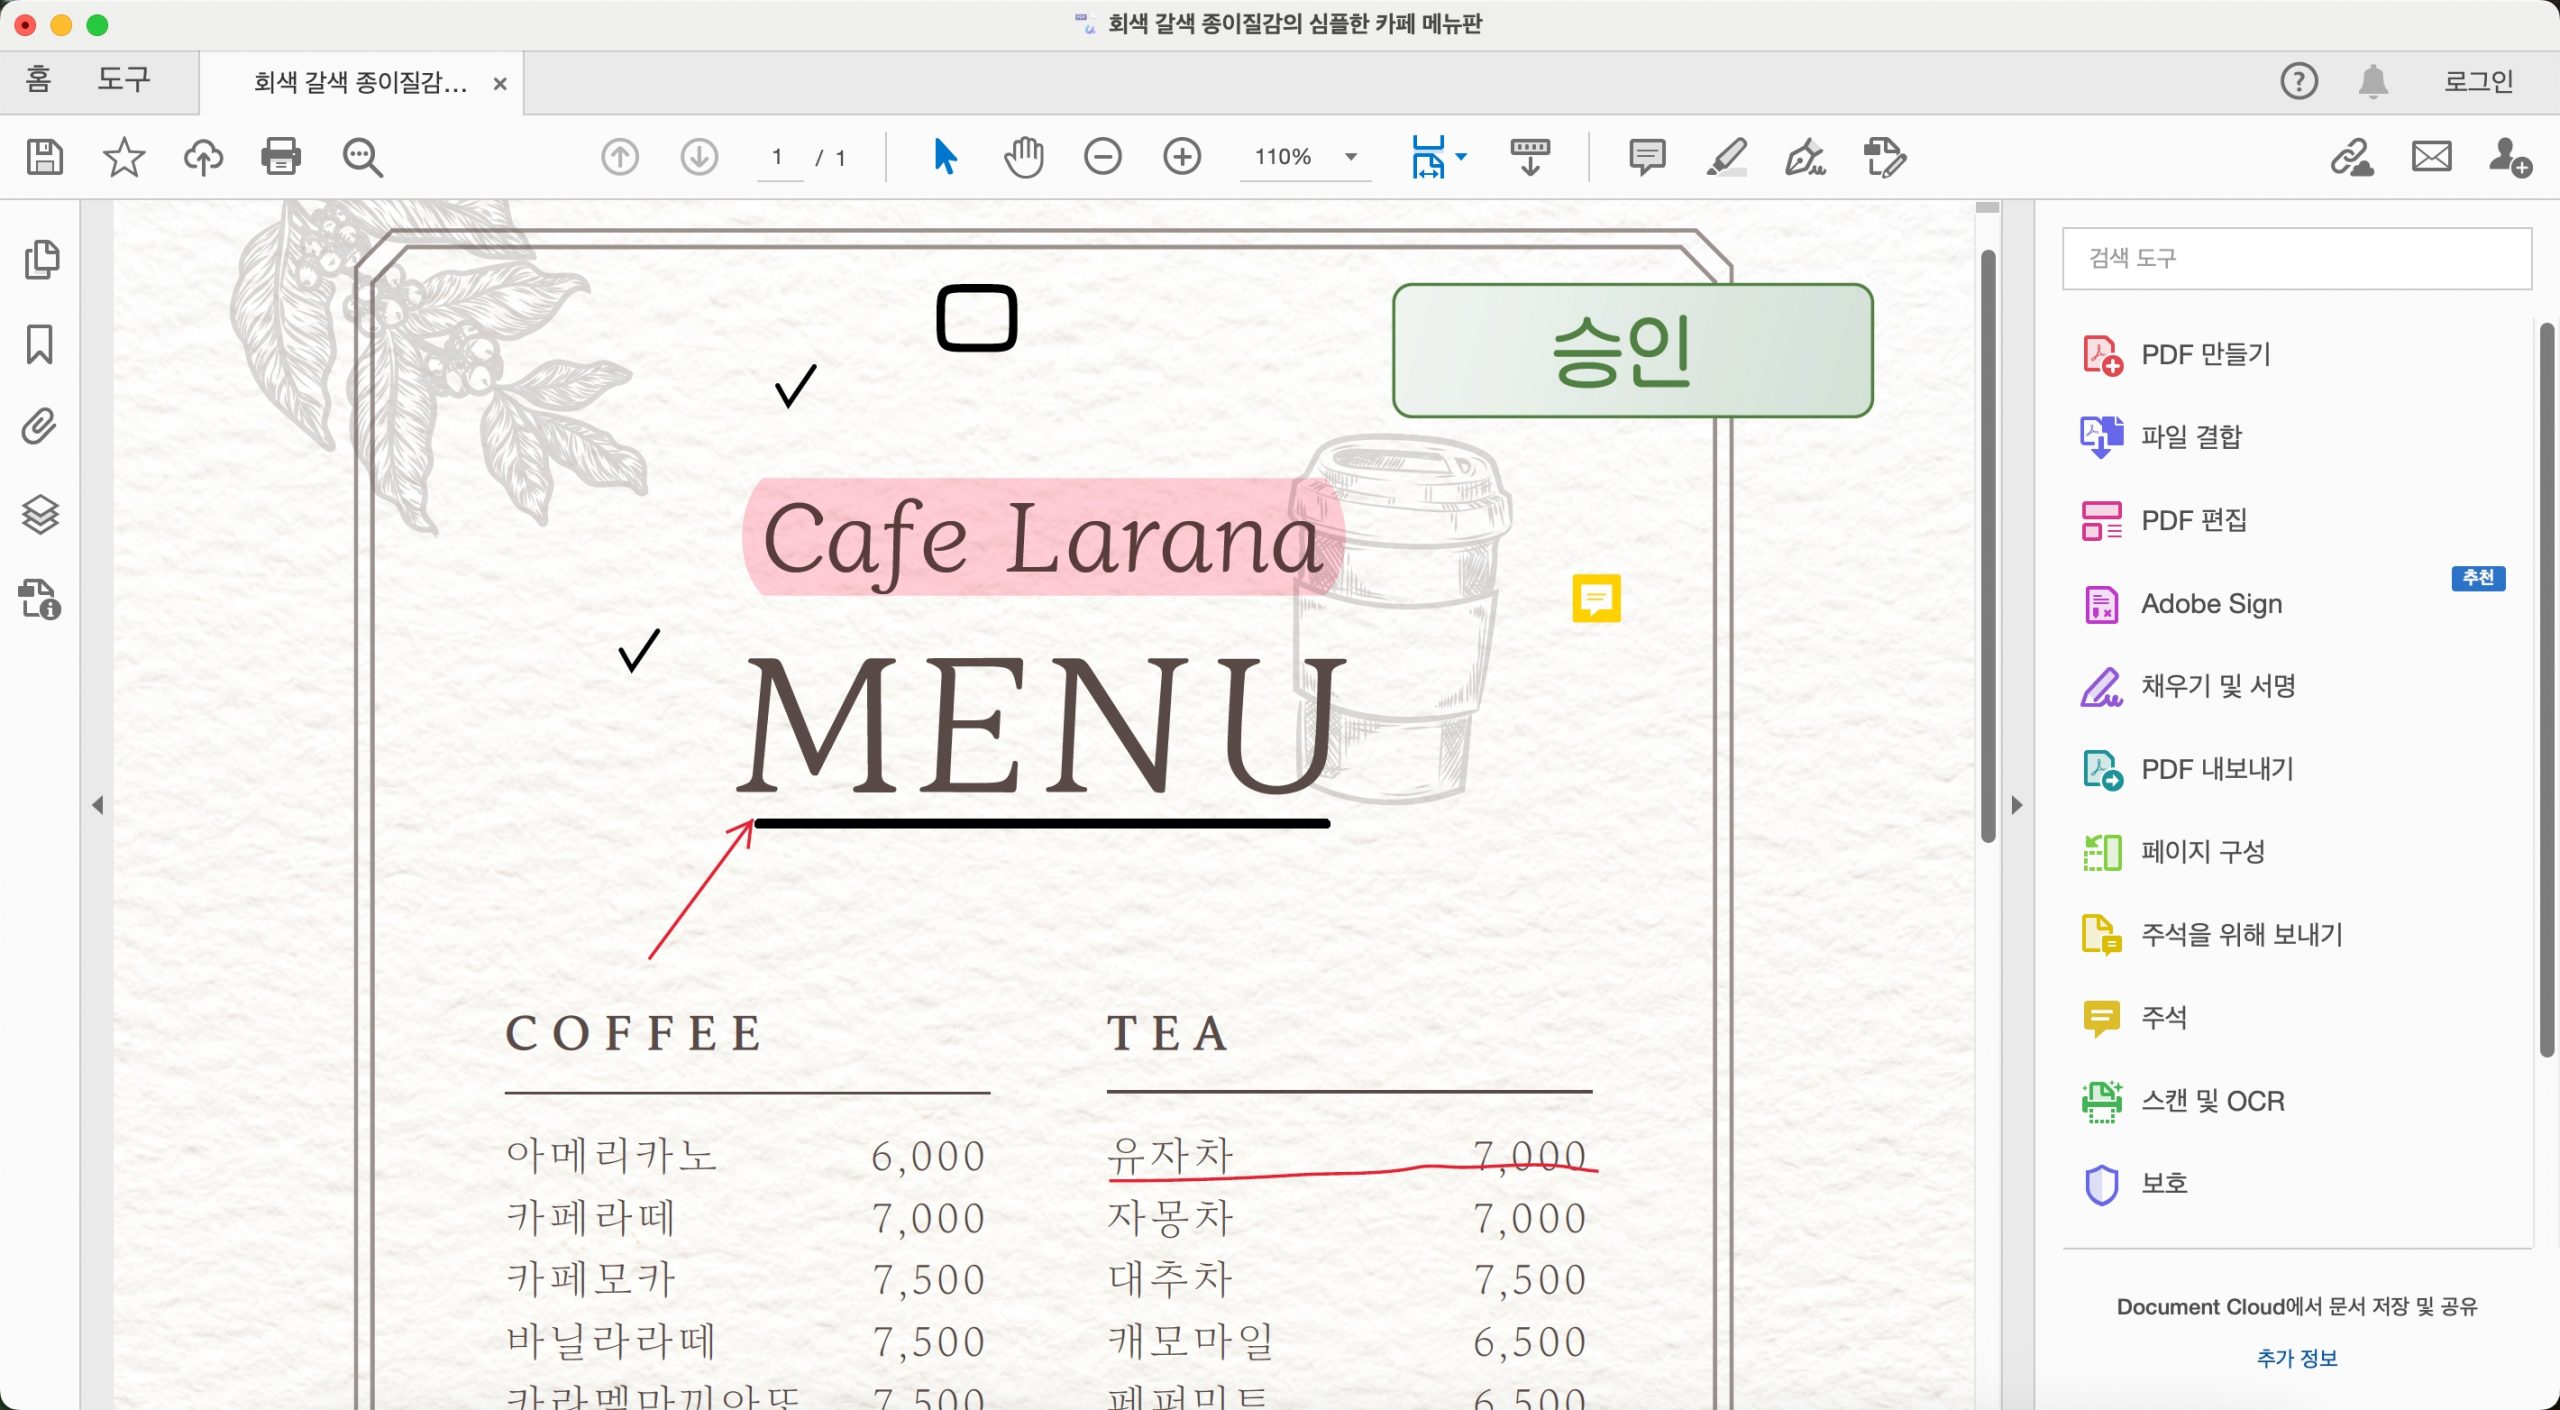This screenshot has height=1410, width=2560.
Task: Open PDF 만들기 tool
Action: coord(2177,355)
